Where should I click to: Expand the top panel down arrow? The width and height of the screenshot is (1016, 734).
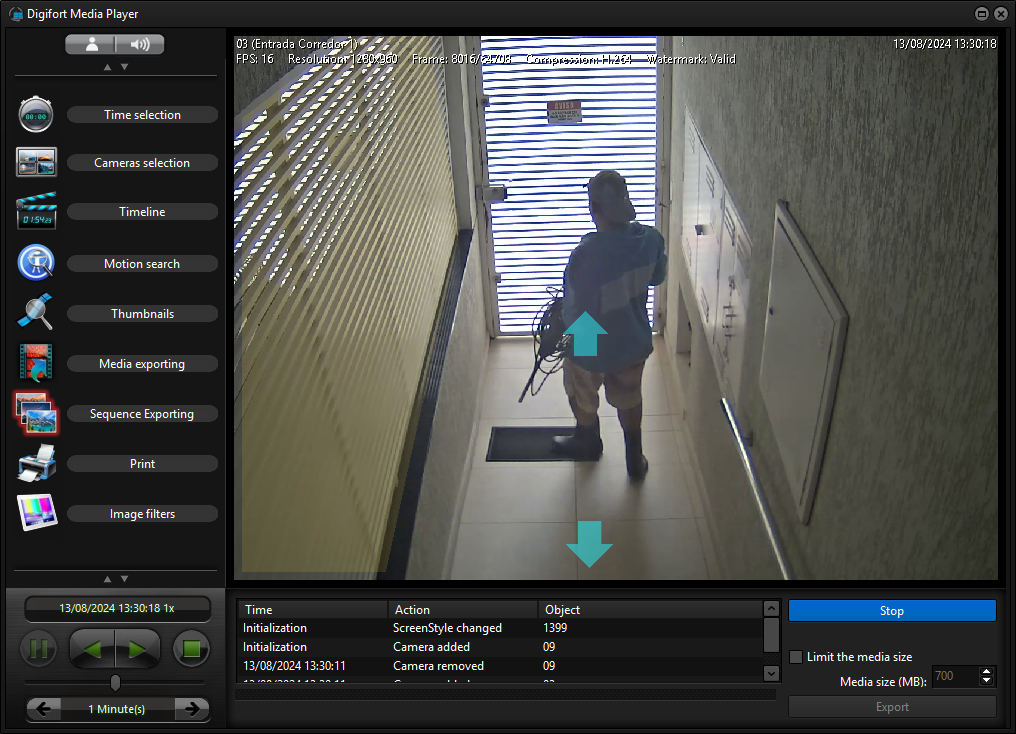click(x=124, y=67)
